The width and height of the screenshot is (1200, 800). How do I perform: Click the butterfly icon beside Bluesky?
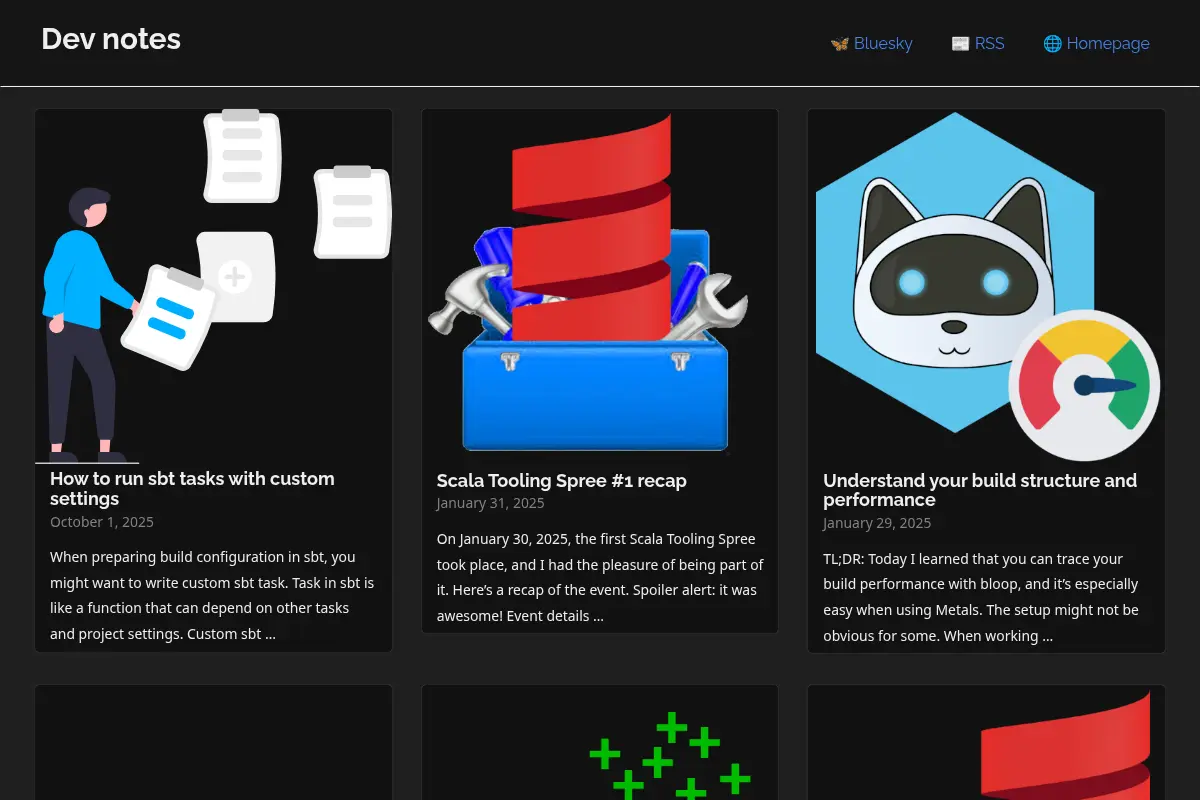click(x=840, y=44)
